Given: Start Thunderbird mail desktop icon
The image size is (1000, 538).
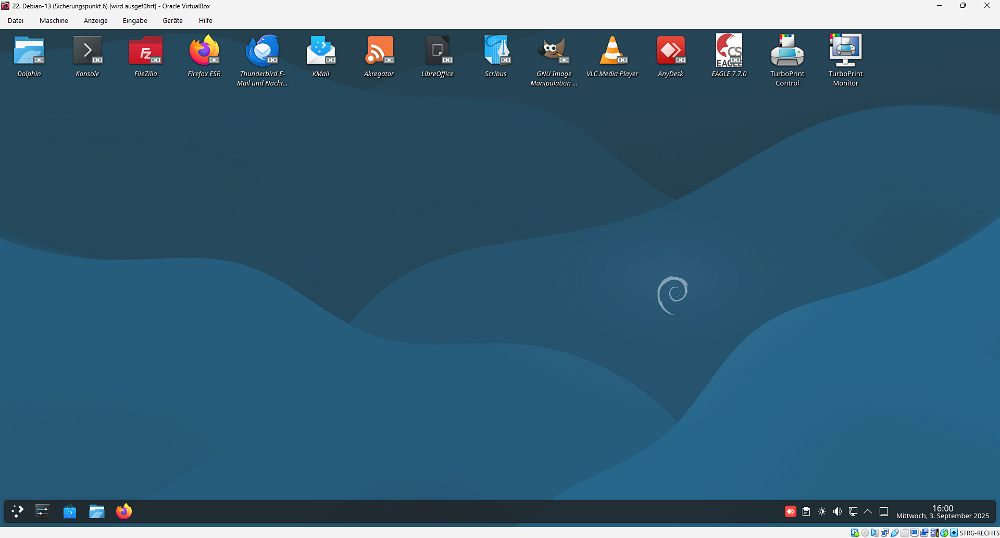Looking at the screenshot, I should (x=263, y=51).
